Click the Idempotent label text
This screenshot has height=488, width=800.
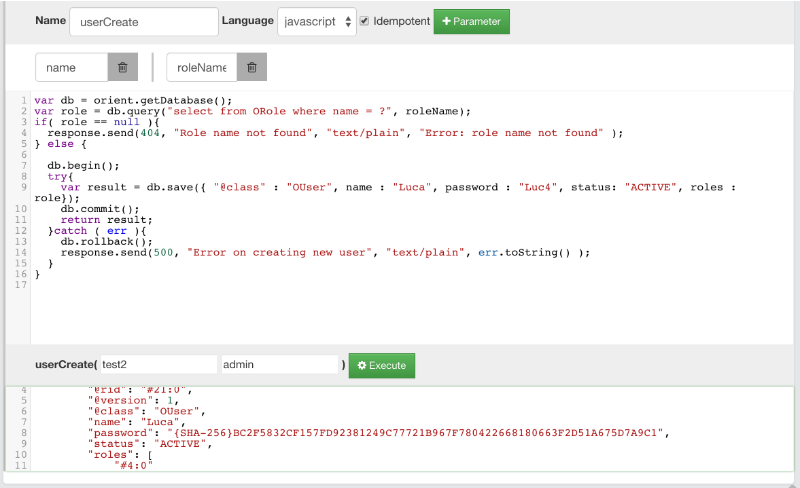point(402,21)
